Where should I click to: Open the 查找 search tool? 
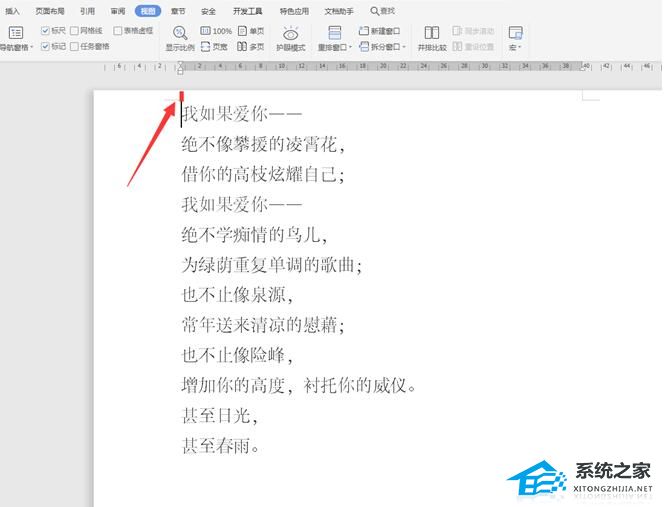[x=383, y=11]
